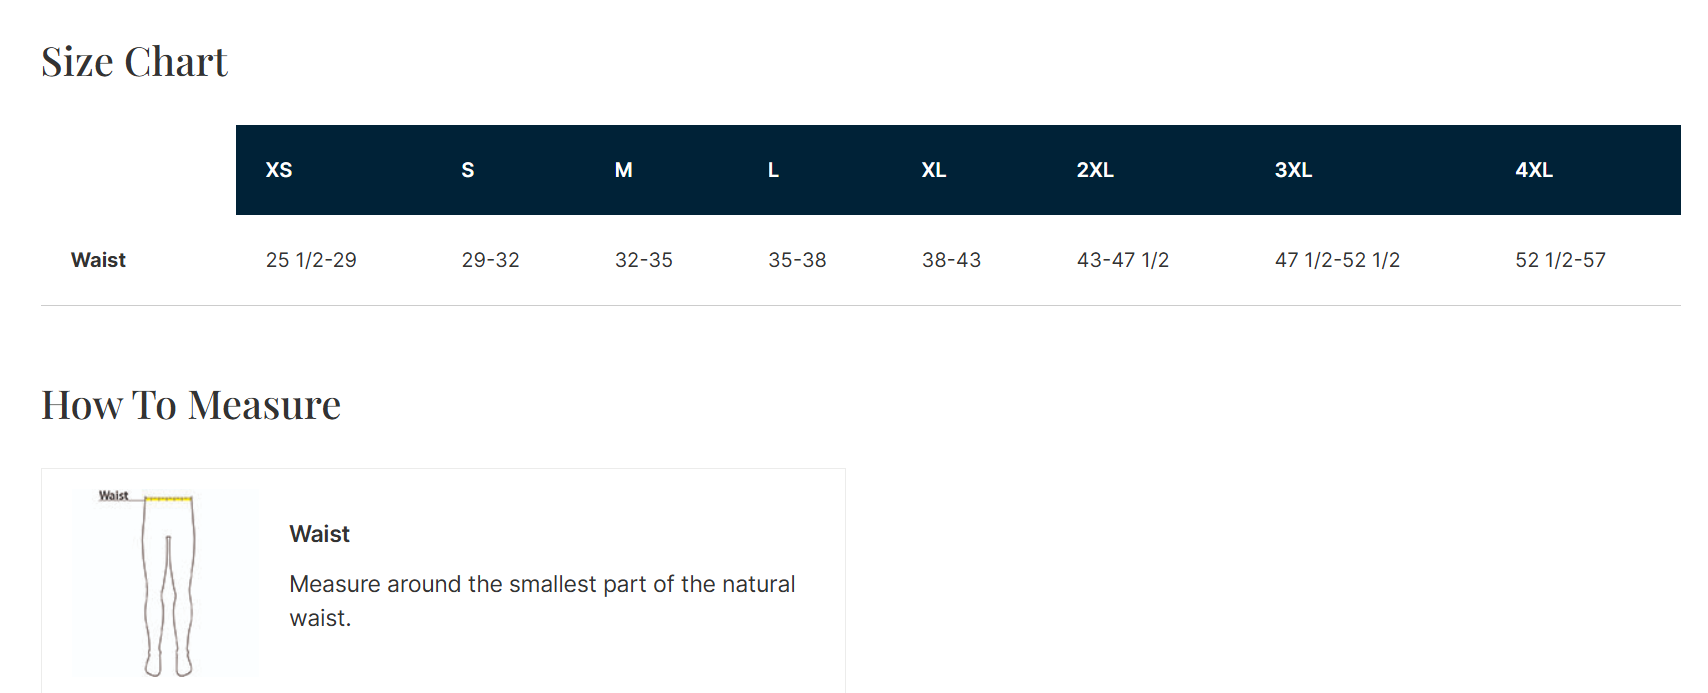Select the 25 1/2-29 waist value
Viewport: 1708px width, 693px height.
pyautogui.click(x=311, y=260)
